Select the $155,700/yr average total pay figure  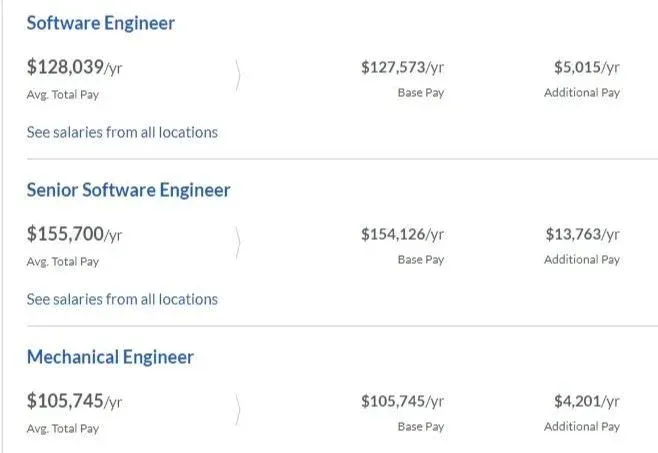click(x=74, y=235)
